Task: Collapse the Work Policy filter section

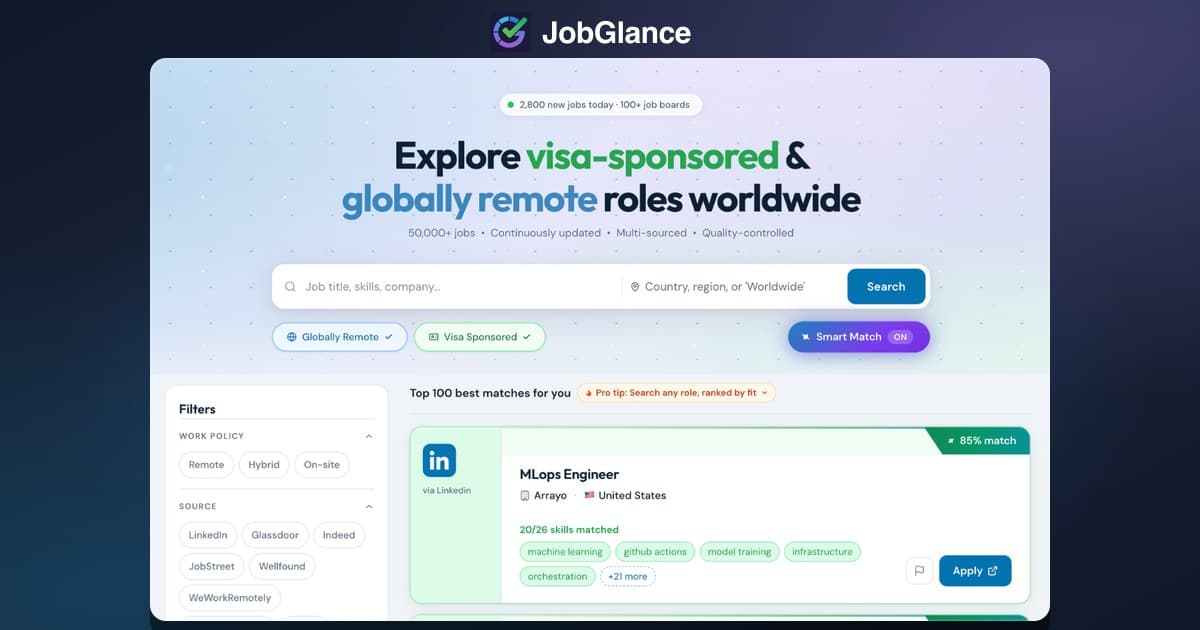Action: click(x=368, y=436)
